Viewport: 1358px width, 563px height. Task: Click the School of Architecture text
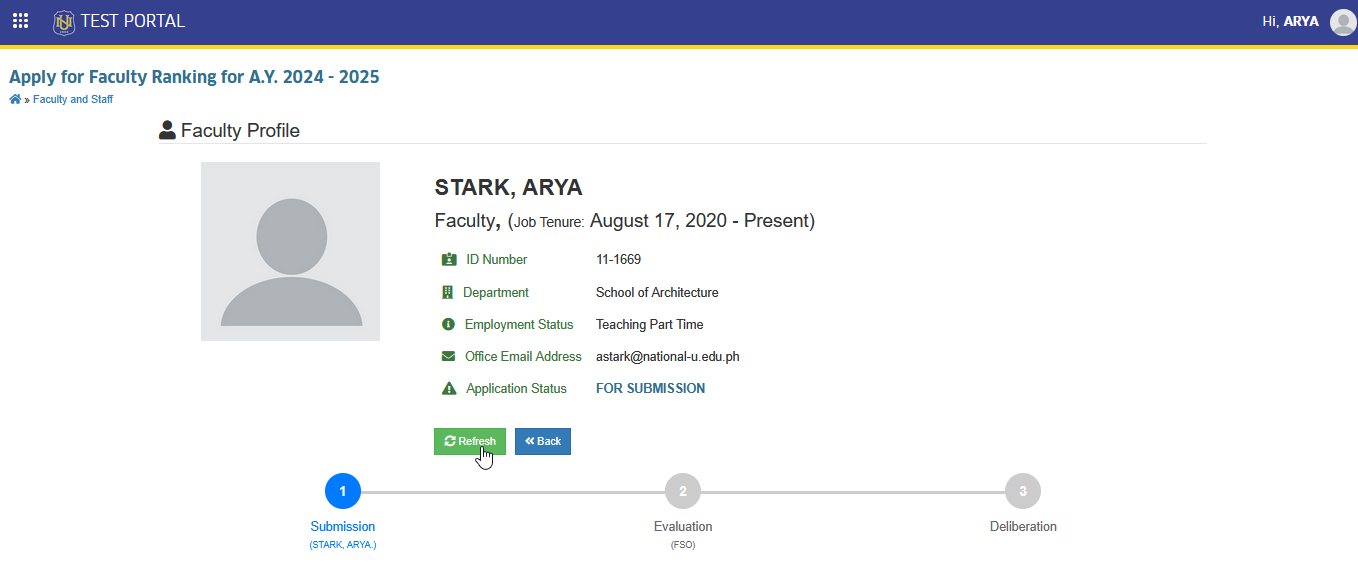pos(657,293)
